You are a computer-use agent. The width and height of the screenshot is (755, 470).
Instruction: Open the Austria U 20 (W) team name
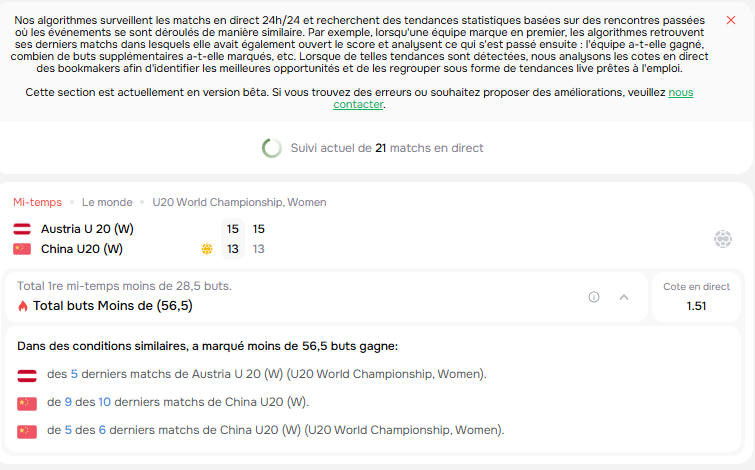(87, 229)
